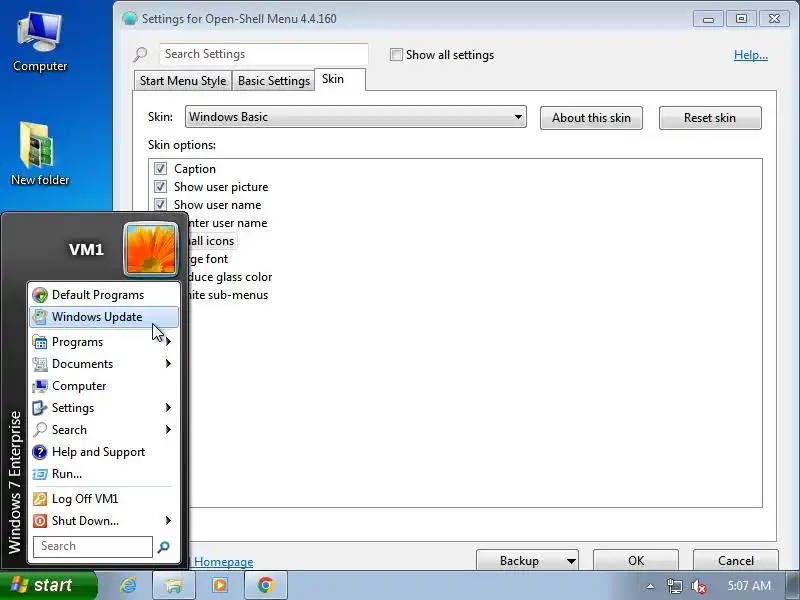Open Internet Explorer from the taskbar
Viewport: 800px width, 600px height.
(128, 585)
